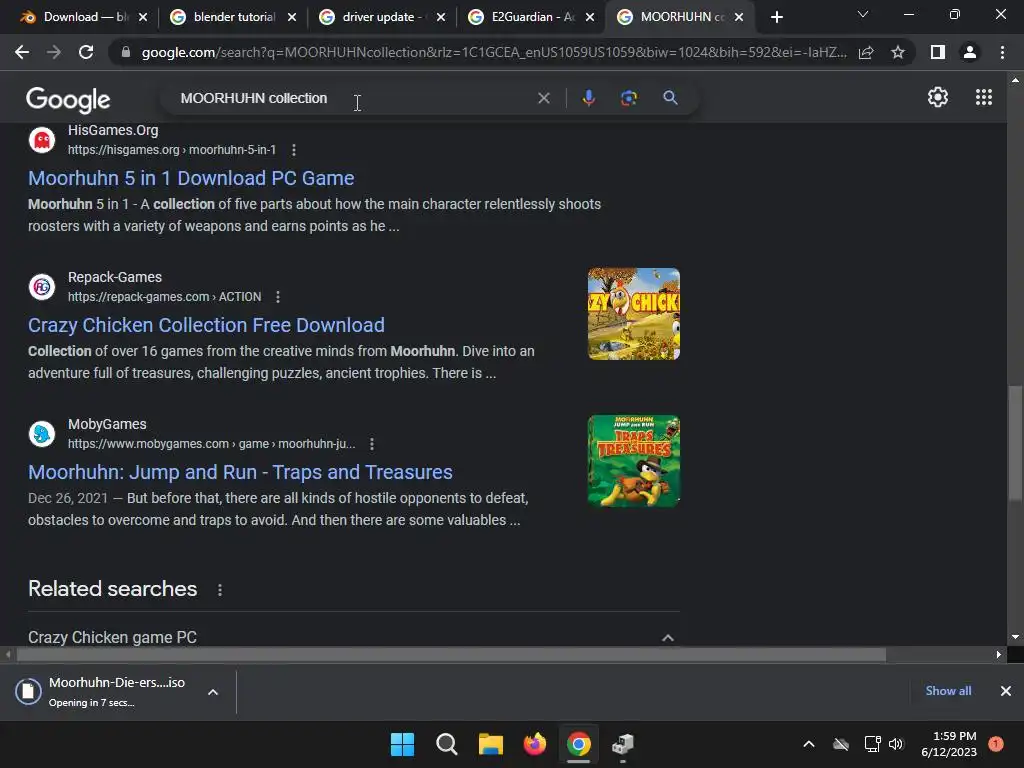Viewport: 1024px width, 768px height.
Task: Click the scroll-down arrow of vertical scrollbar
Action: pyautogui.click(x=1015, y=637)
